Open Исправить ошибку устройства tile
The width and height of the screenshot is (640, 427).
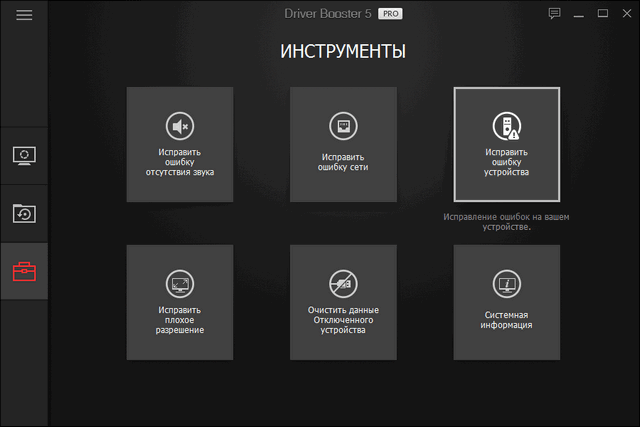[507, 145]
